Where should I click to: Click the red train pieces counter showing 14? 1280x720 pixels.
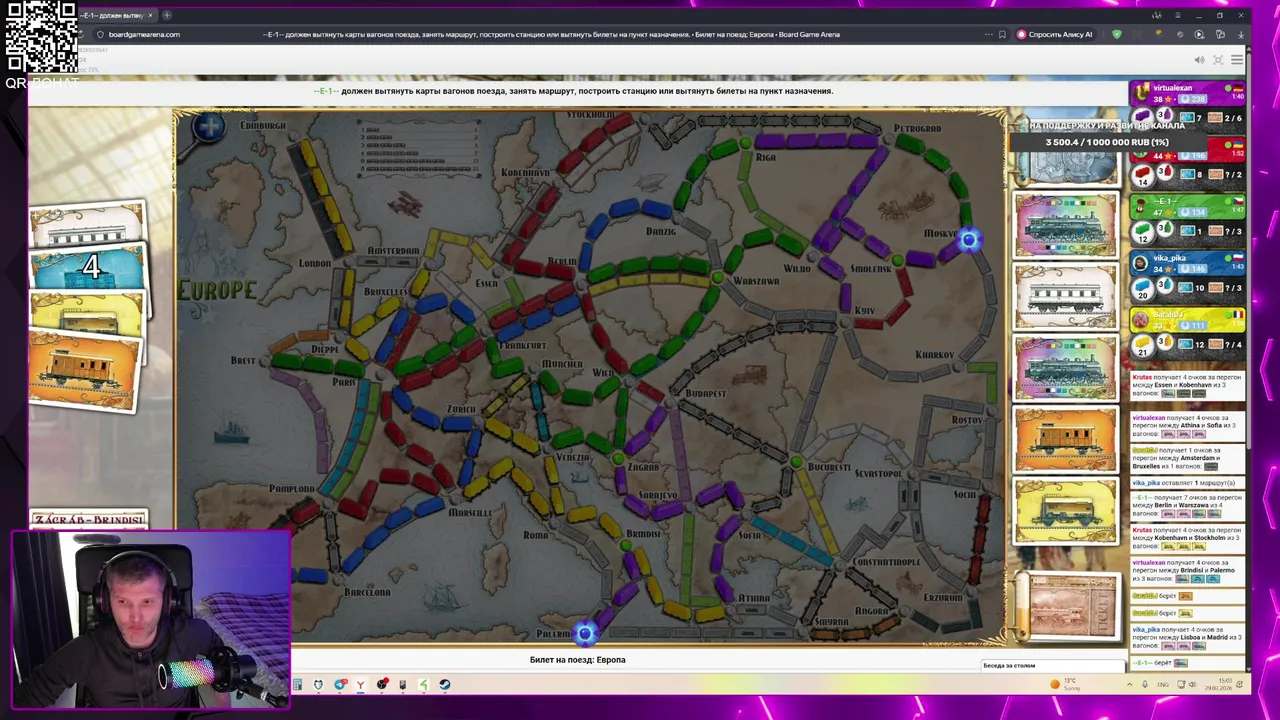(1143, 176)
